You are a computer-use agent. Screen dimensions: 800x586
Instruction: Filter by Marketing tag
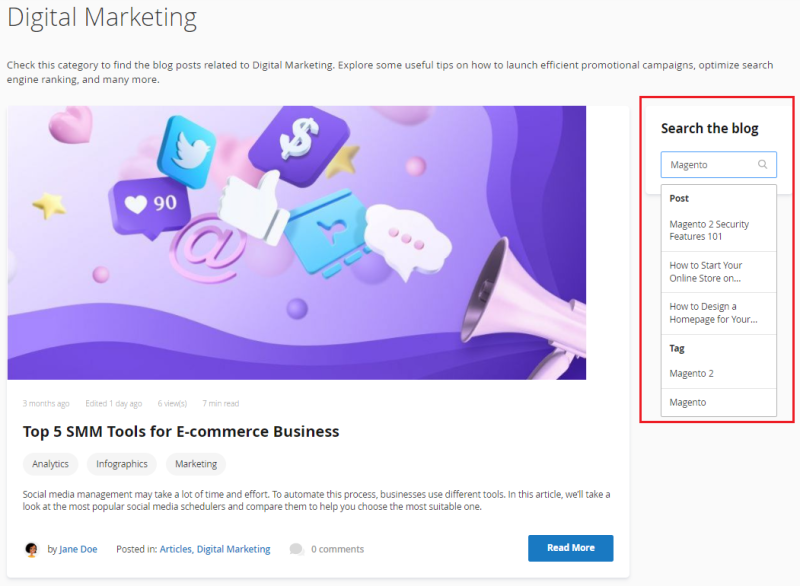196,464
